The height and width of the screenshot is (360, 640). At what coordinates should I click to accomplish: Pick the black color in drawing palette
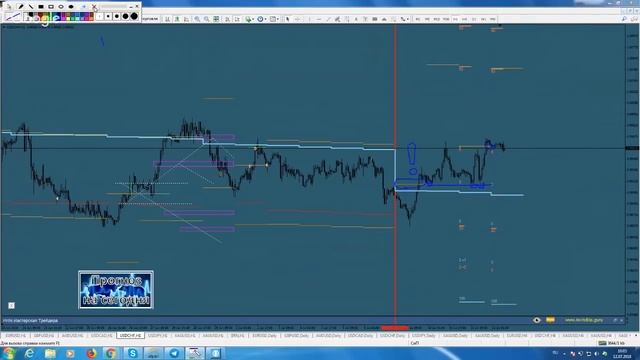pyautogui.click(x=31, y=14)
